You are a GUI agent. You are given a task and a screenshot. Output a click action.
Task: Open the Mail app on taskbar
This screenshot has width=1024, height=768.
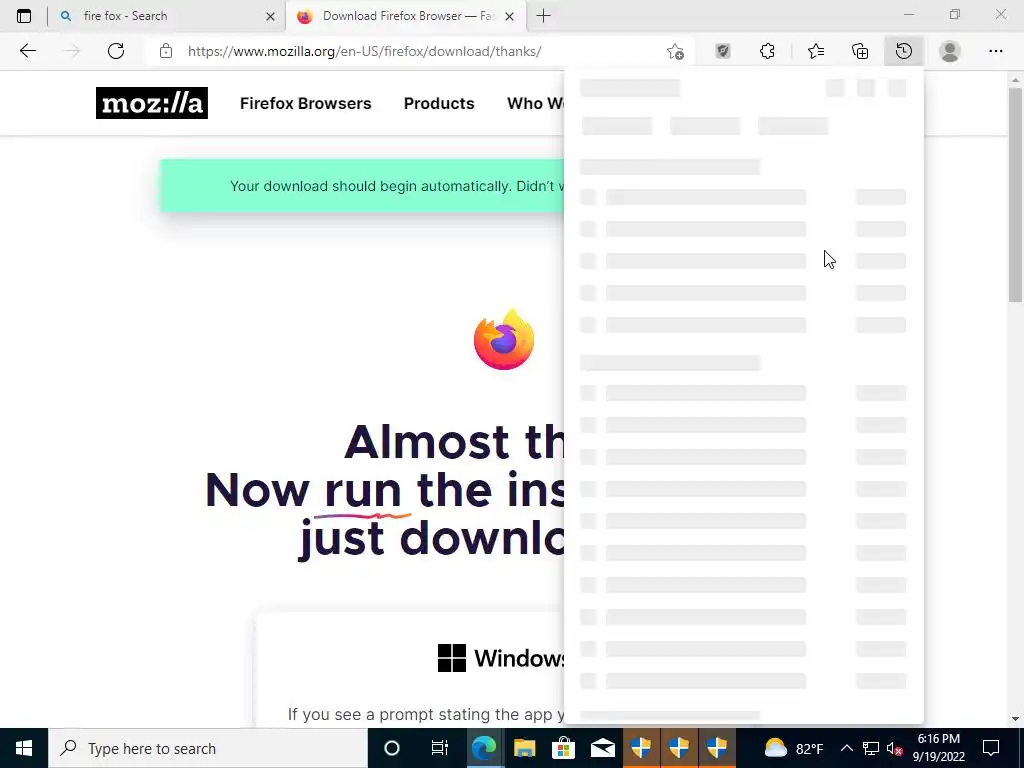click(x=603, y=748)
